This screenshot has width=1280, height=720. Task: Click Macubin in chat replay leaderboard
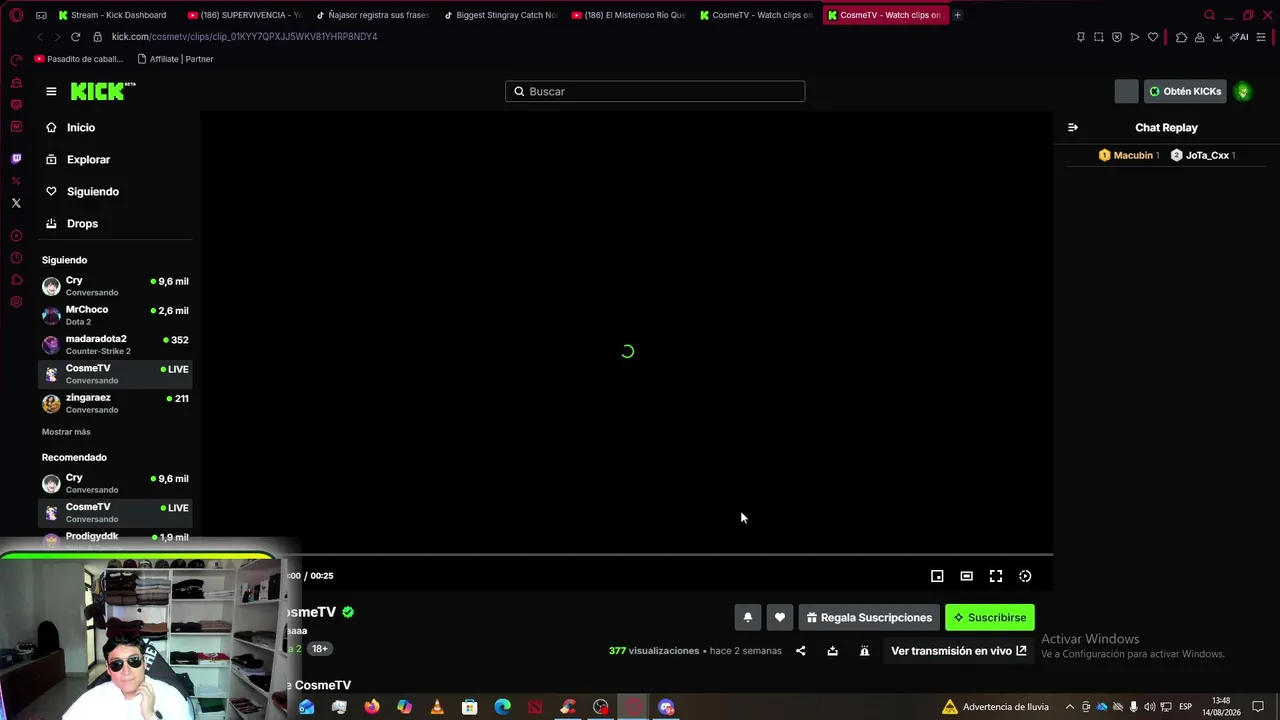[x=1129, y=155]
